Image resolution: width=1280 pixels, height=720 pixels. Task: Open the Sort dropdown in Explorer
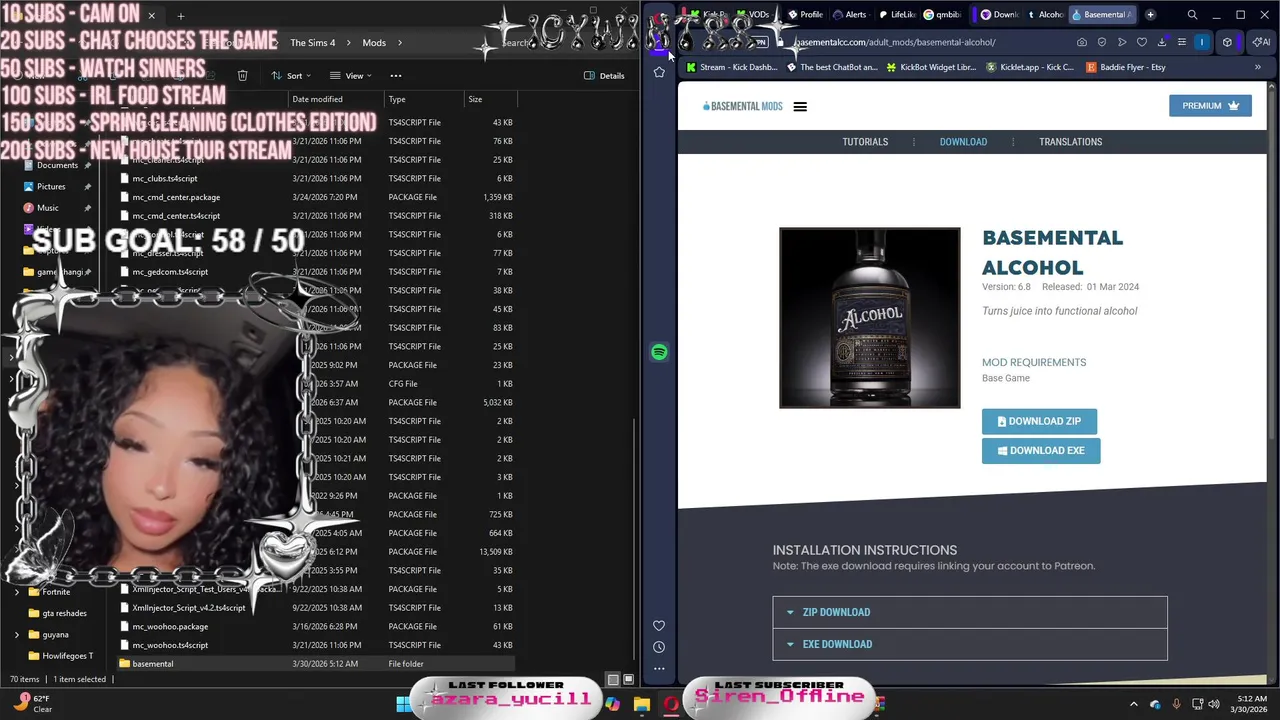[291, 75]
